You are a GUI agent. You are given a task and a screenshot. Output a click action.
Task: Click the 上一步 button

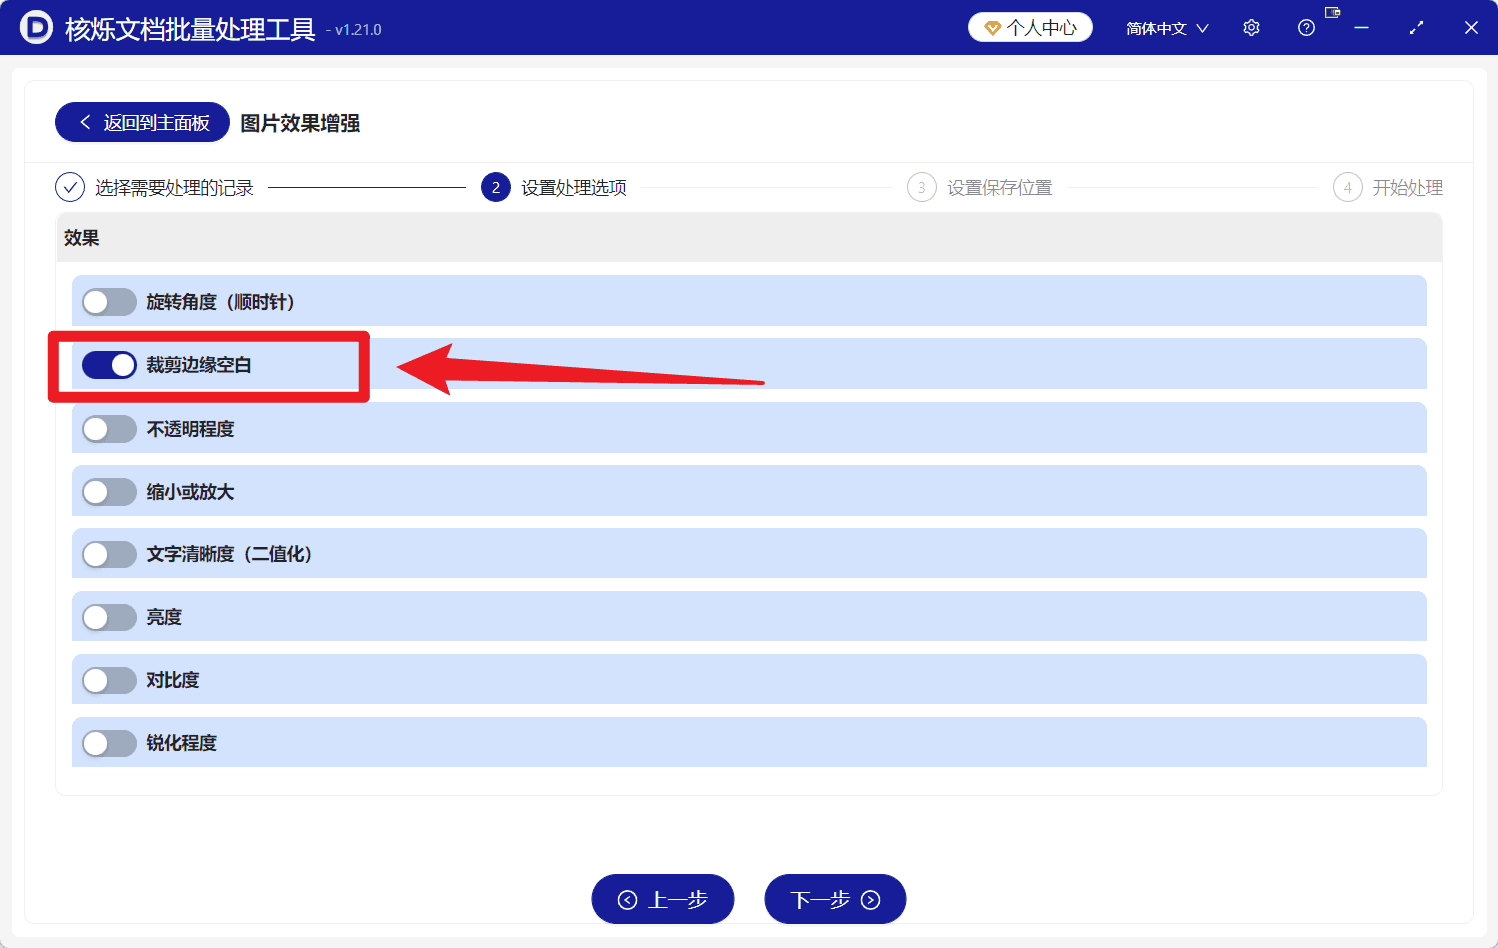[x=662, y=898]
